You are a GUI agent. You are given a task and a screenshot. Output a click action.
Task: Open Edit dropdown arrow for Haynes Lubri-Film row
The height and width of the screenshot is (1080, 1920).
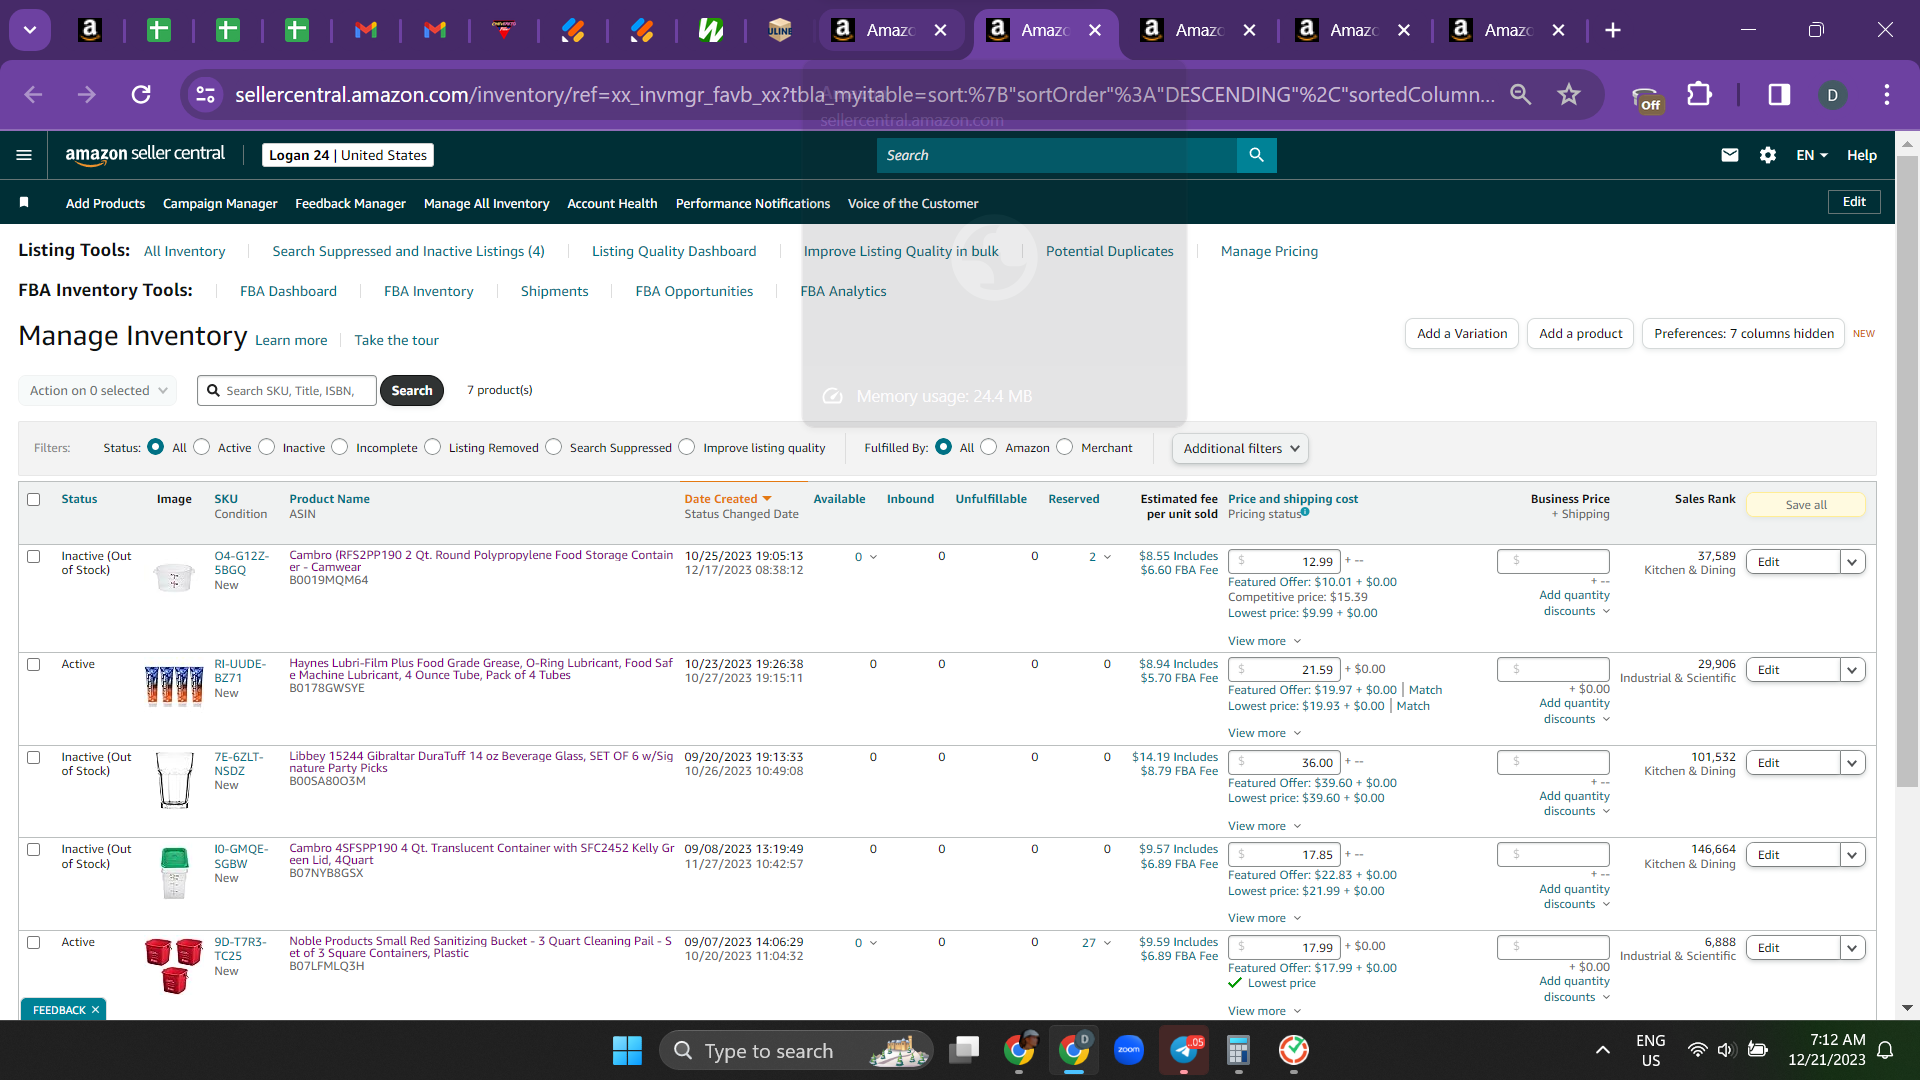tap(1852, 670)
